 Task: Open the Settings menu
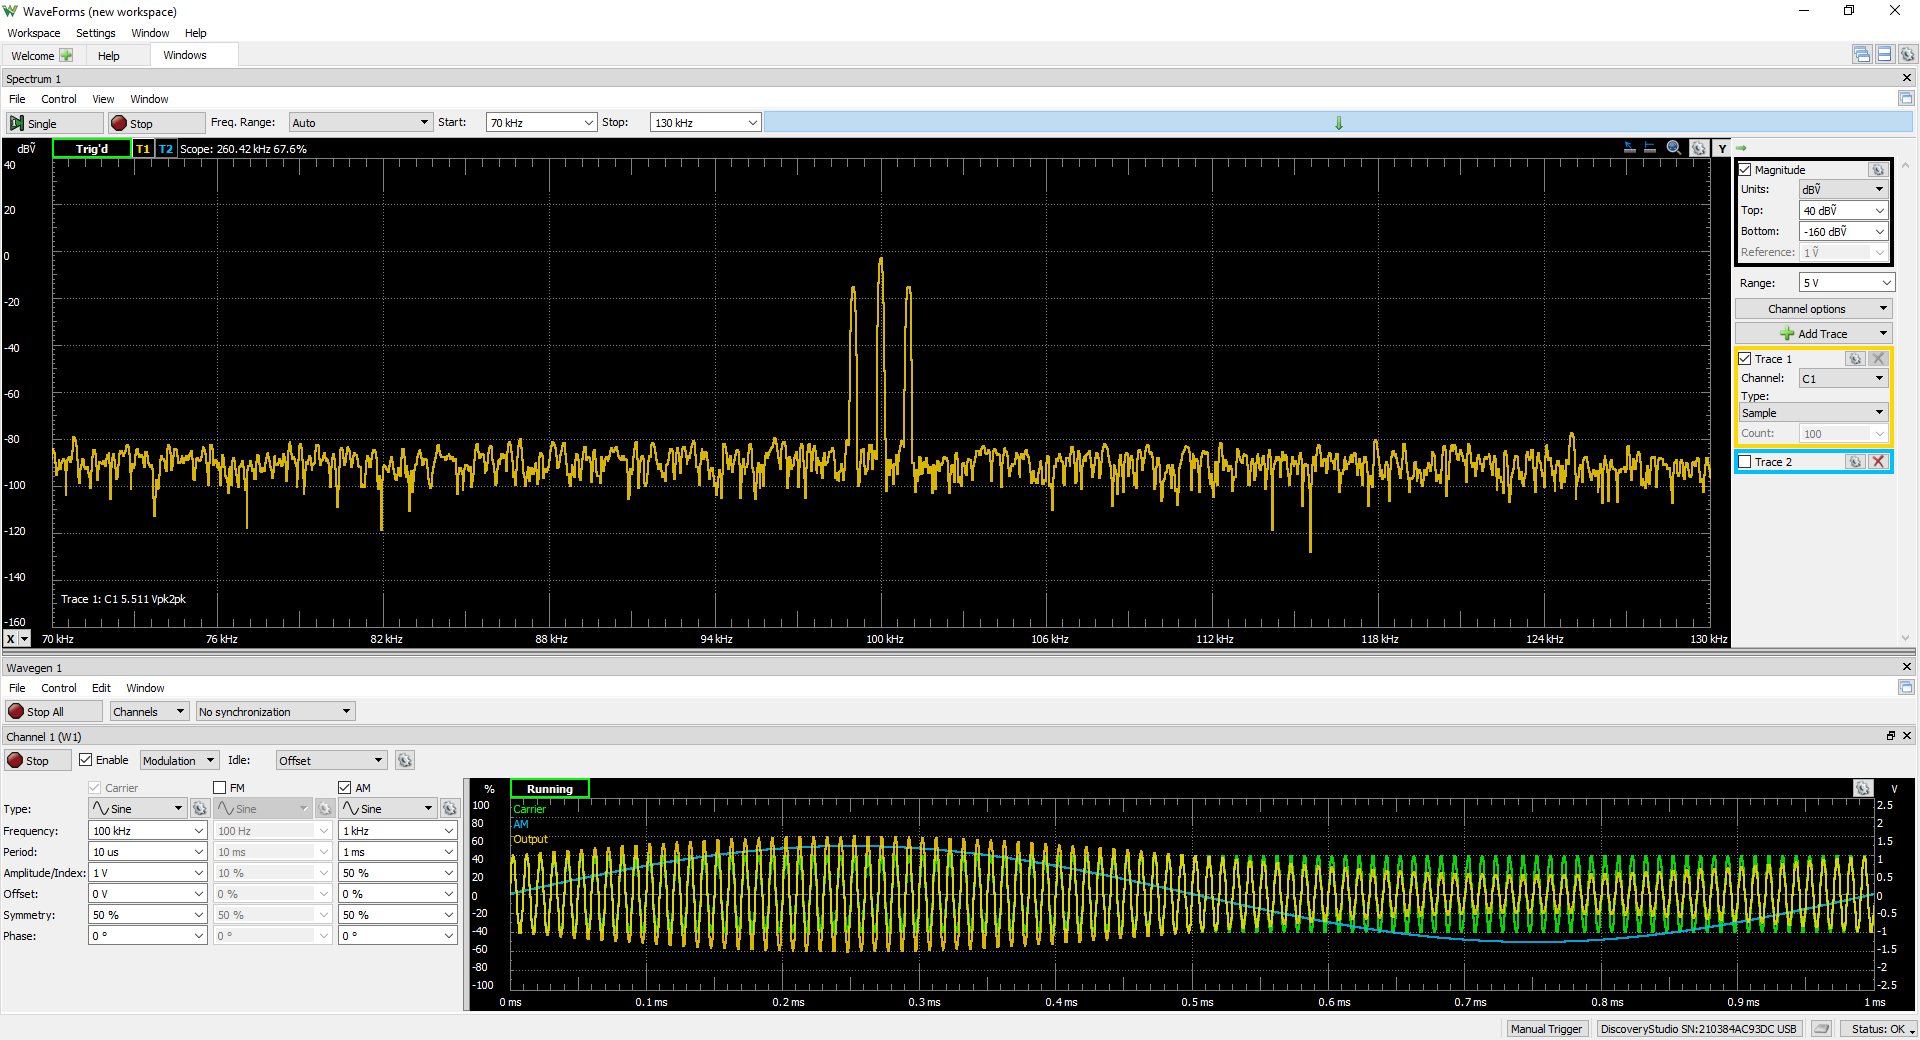(96, 33)
